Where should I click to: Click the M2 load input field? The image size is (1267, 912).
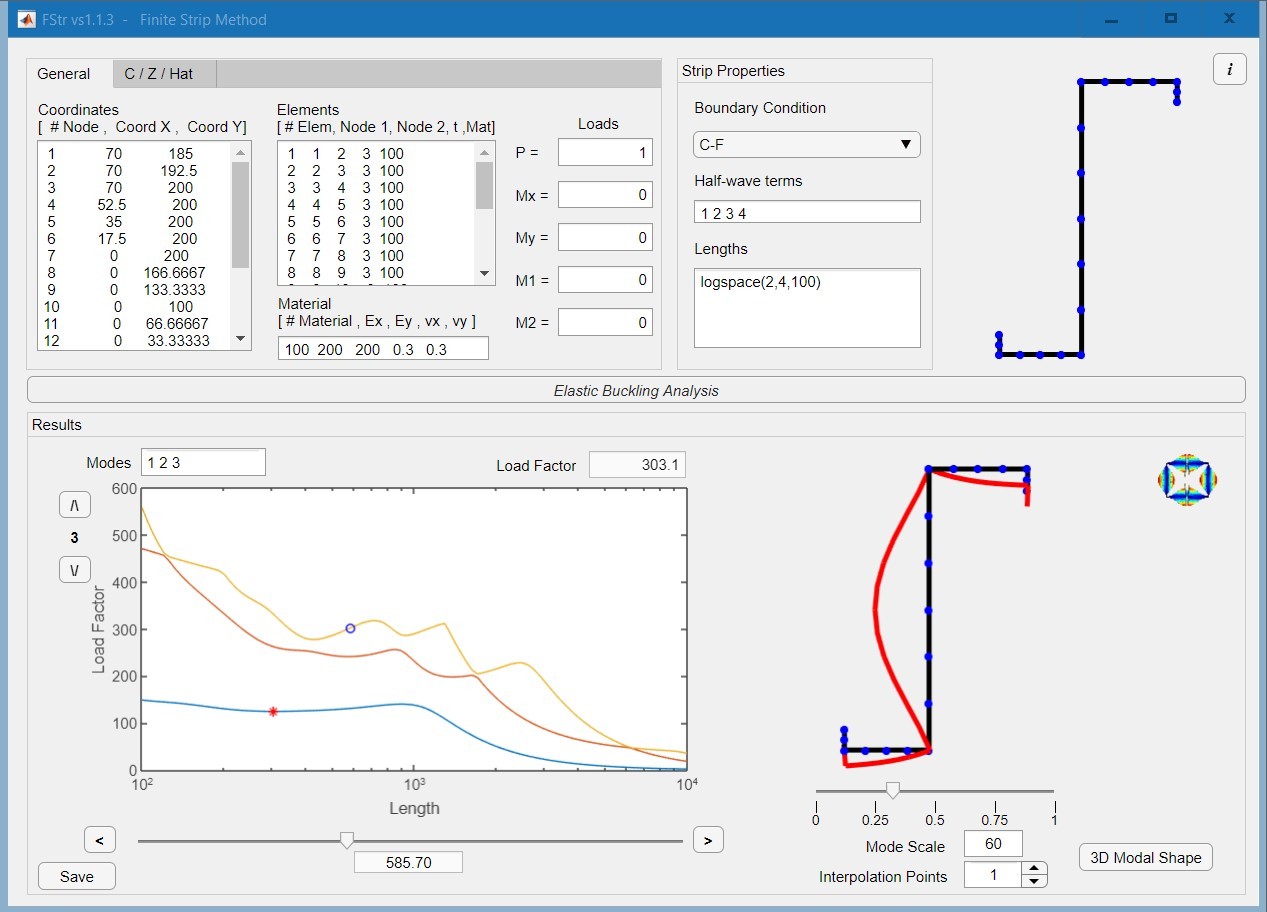point(605,322)
